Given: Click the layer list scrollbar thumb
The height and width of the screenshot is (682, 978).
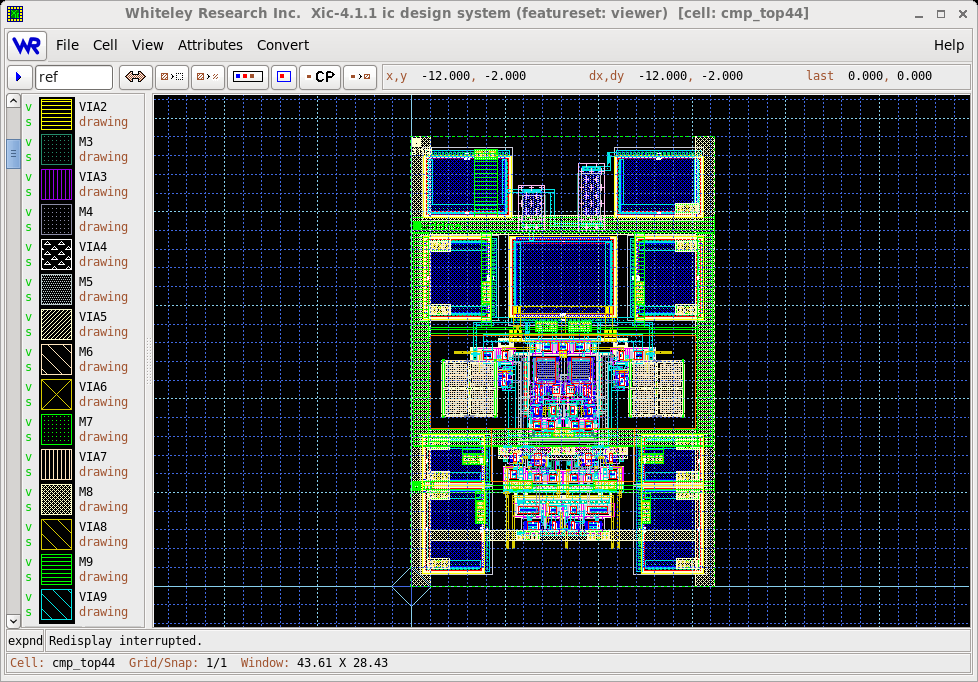Looking at the screenshot, I should pos(13,153).
